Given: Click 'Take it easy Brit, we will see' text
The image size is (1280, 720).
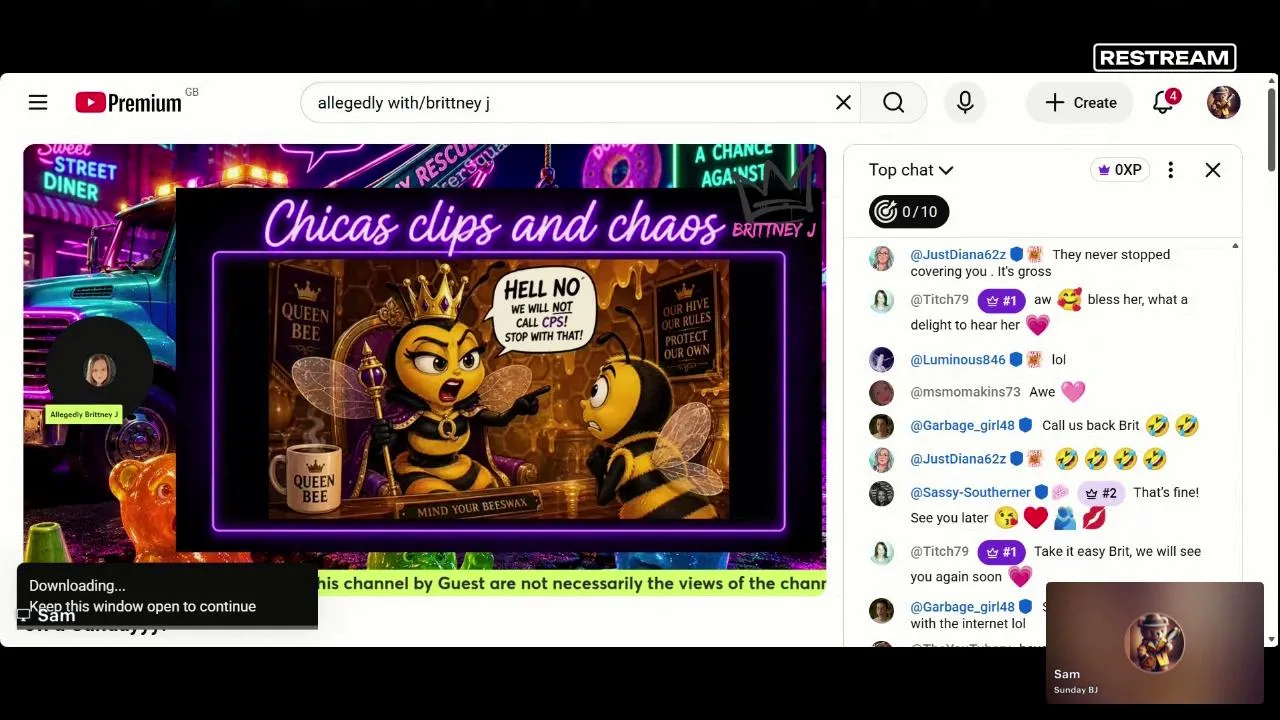Looking at the screenshot, I should [1117, 552].
